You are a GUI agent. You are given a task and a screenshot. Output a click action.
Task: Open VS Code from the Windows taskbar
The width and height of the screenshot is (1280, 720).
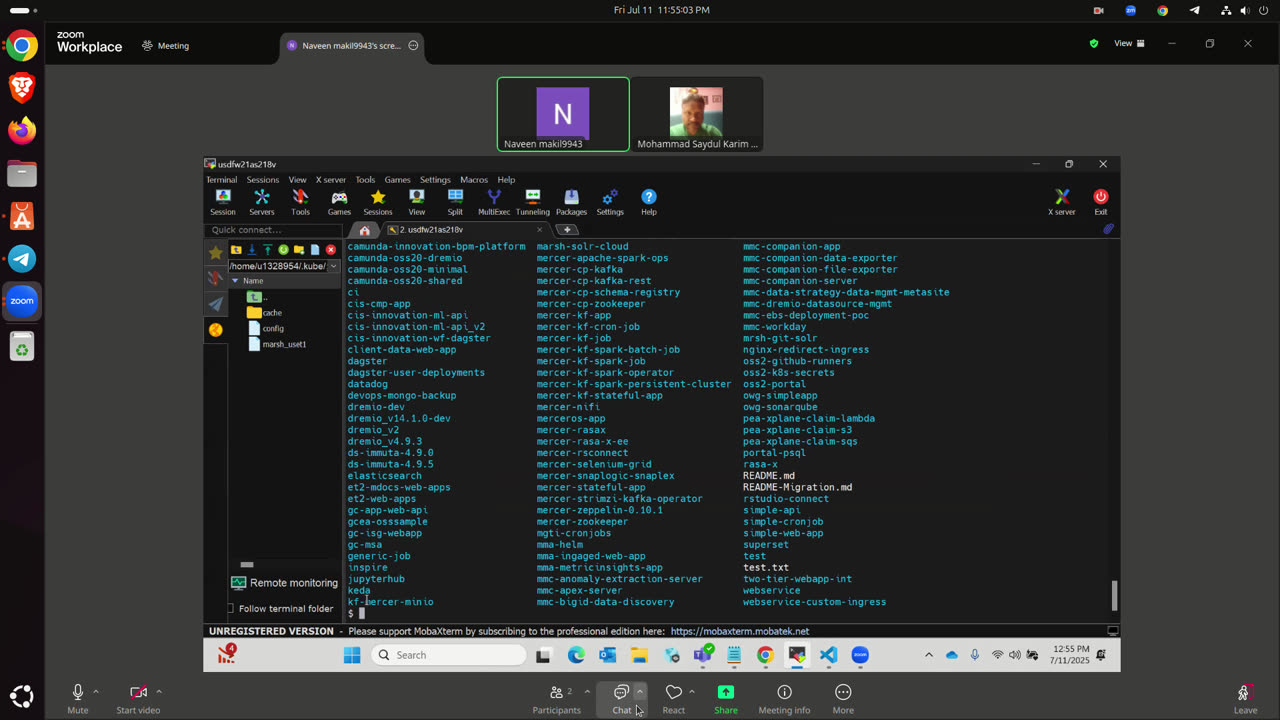[x=828, y=655]
